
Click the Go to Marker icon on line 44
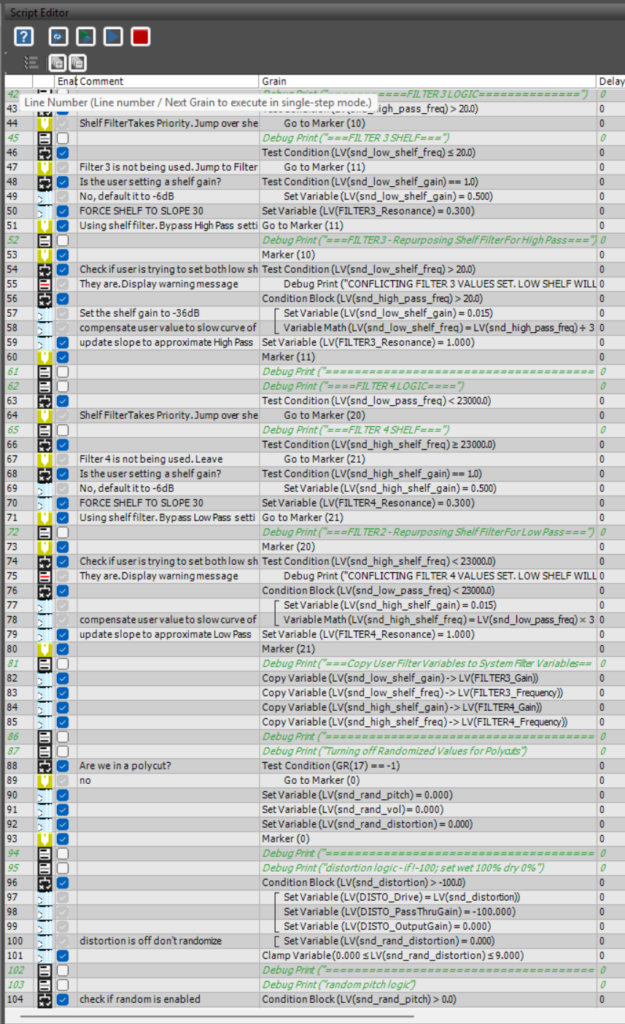pyautogui.click(x=44, y=123)
